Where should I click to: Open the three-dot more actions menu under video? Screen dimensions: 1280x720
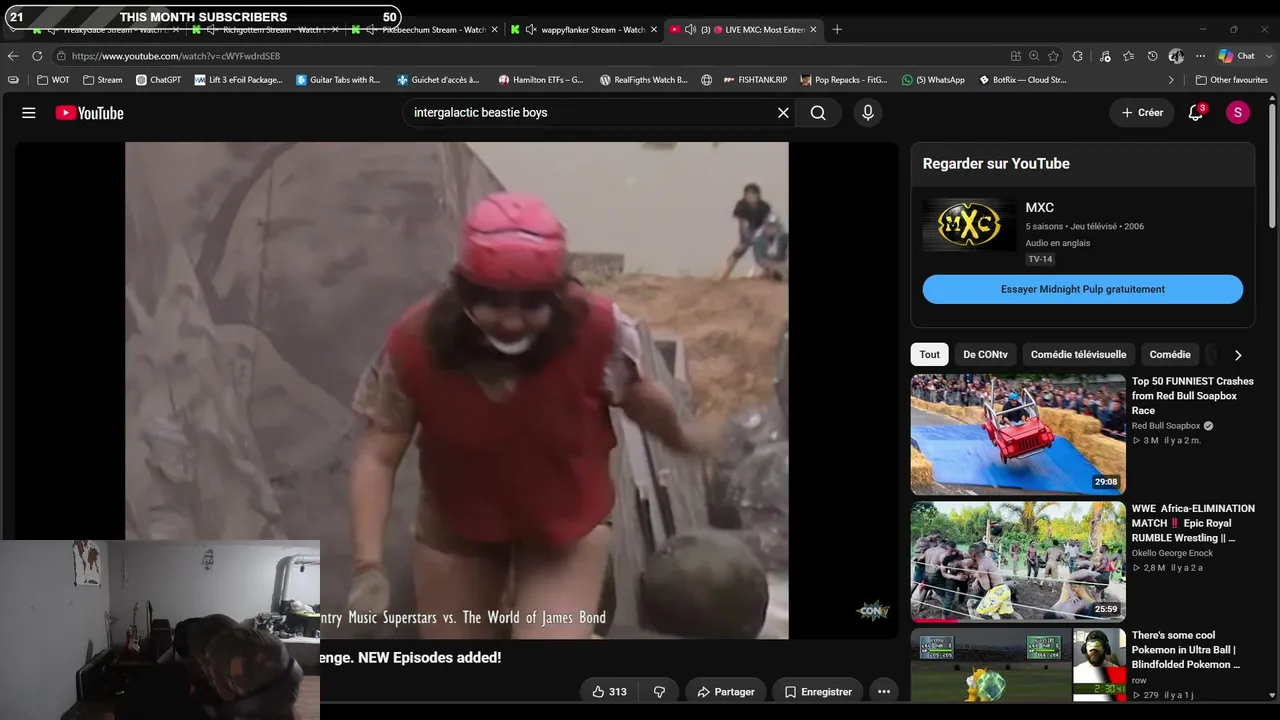point(883,692)
